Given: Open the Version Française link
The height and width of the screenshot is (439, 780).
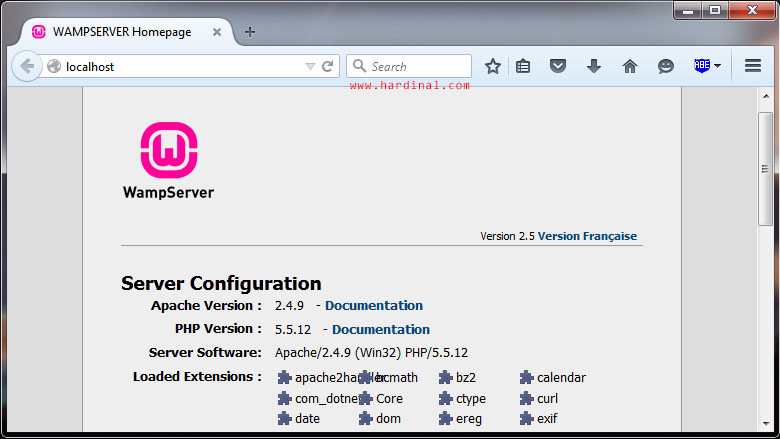Looking at the screenshot, I should click(x=587, y=236).
